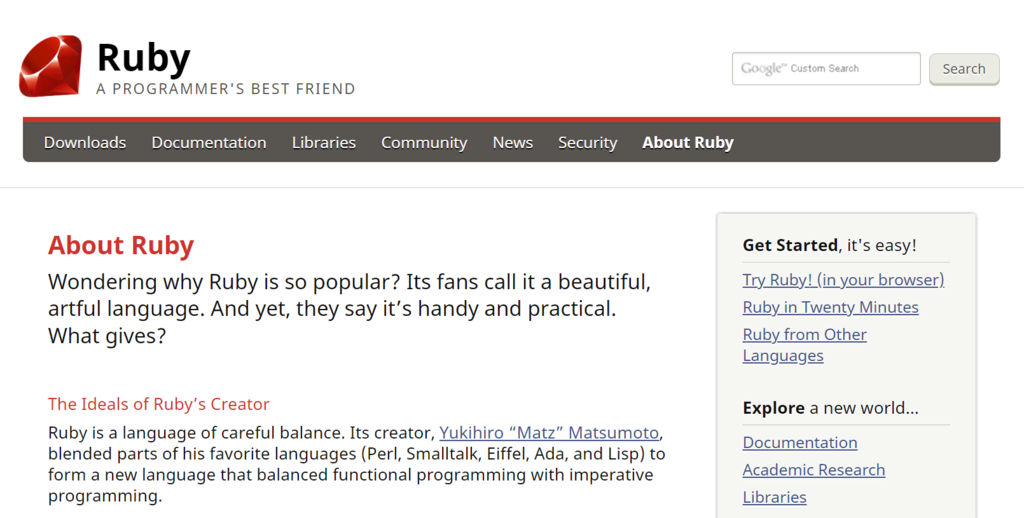The height and width of the screenshot is (518, 1024).
Task: Open Libraries in the navigation bar
Action: click(x=323, y=142)
